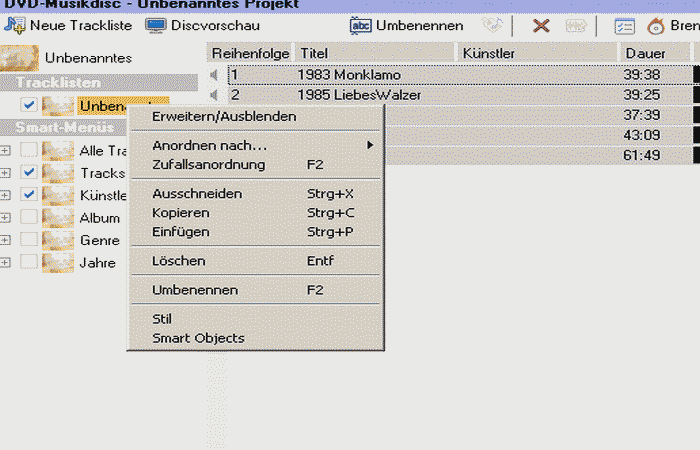Image resolution: width=700 pixels, height=450 pixels.
Task: Select the Unbenanntes project thumbnail at top
Action: 22,58
